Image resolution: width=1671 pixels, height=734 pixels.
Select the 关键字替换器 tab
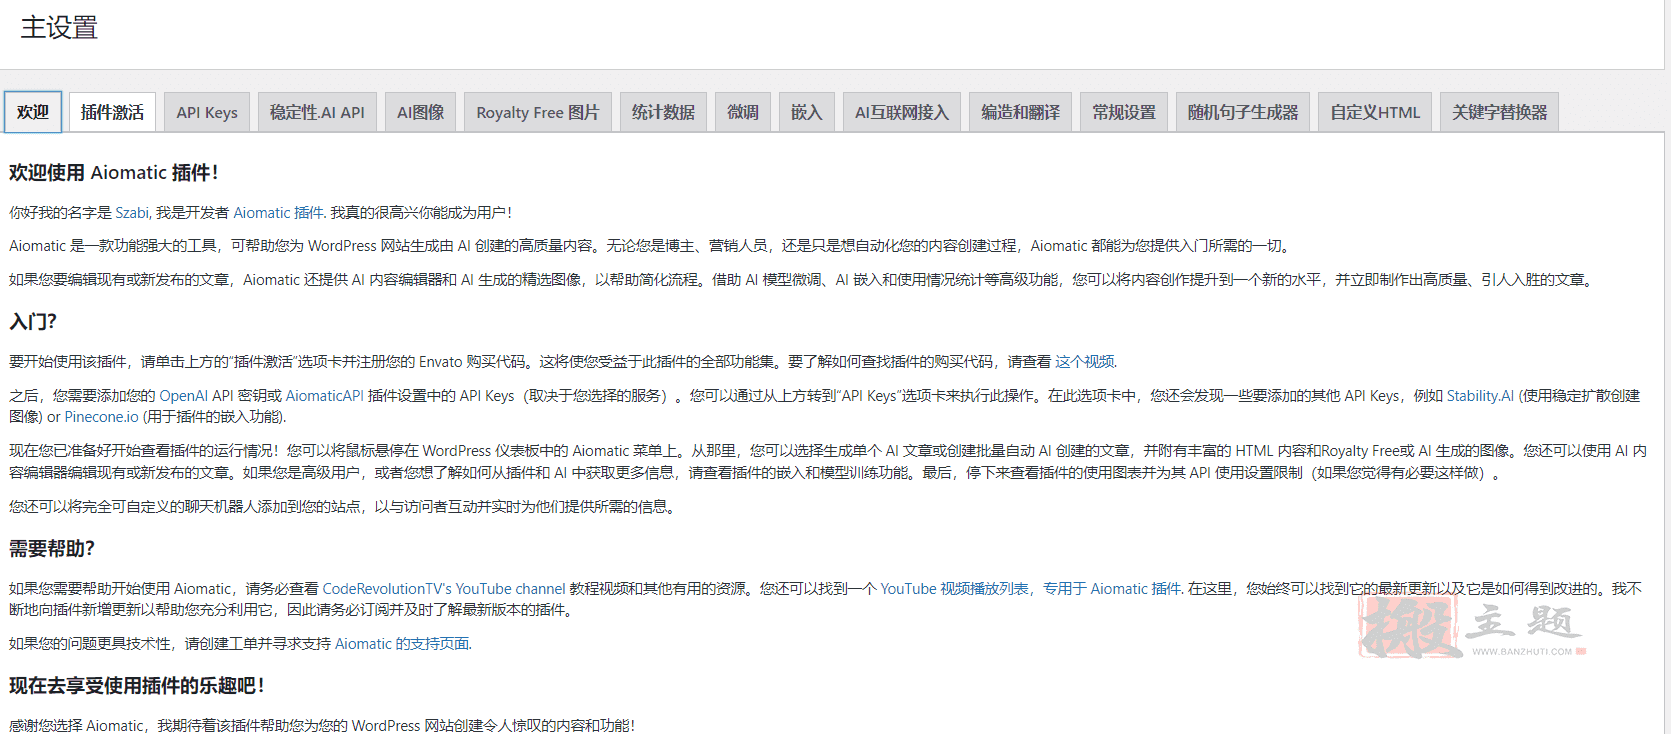(x=1499, y=112)
